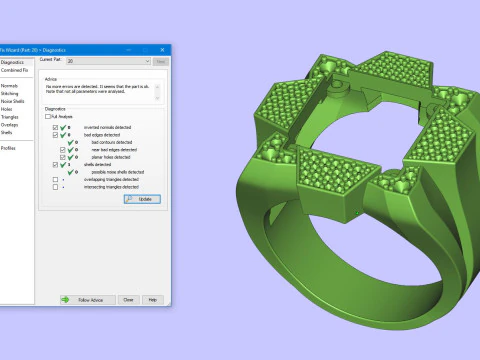Open the Normals fixing page
Viewport: 480px width, 360px height.
click(9, 86)
